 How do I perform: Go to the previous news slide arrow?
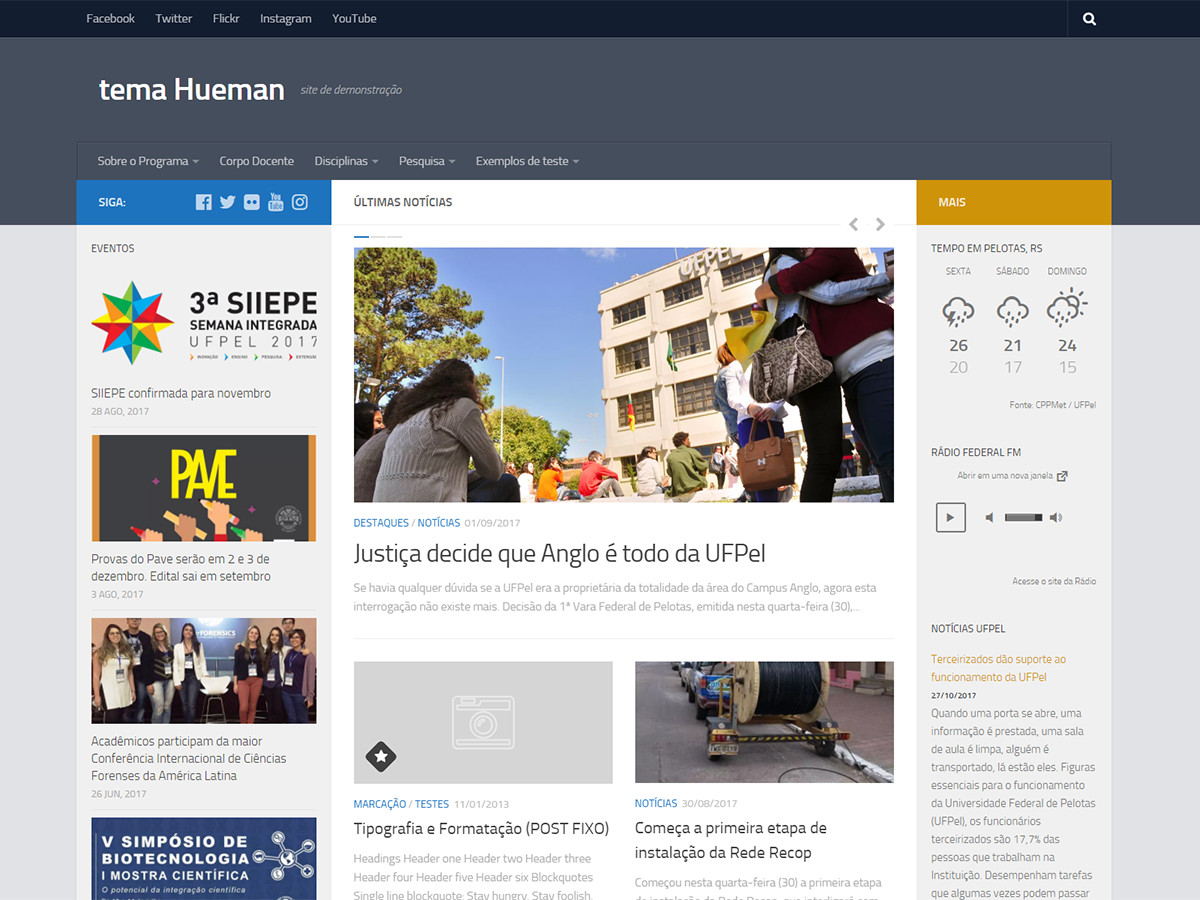(853, 225)
